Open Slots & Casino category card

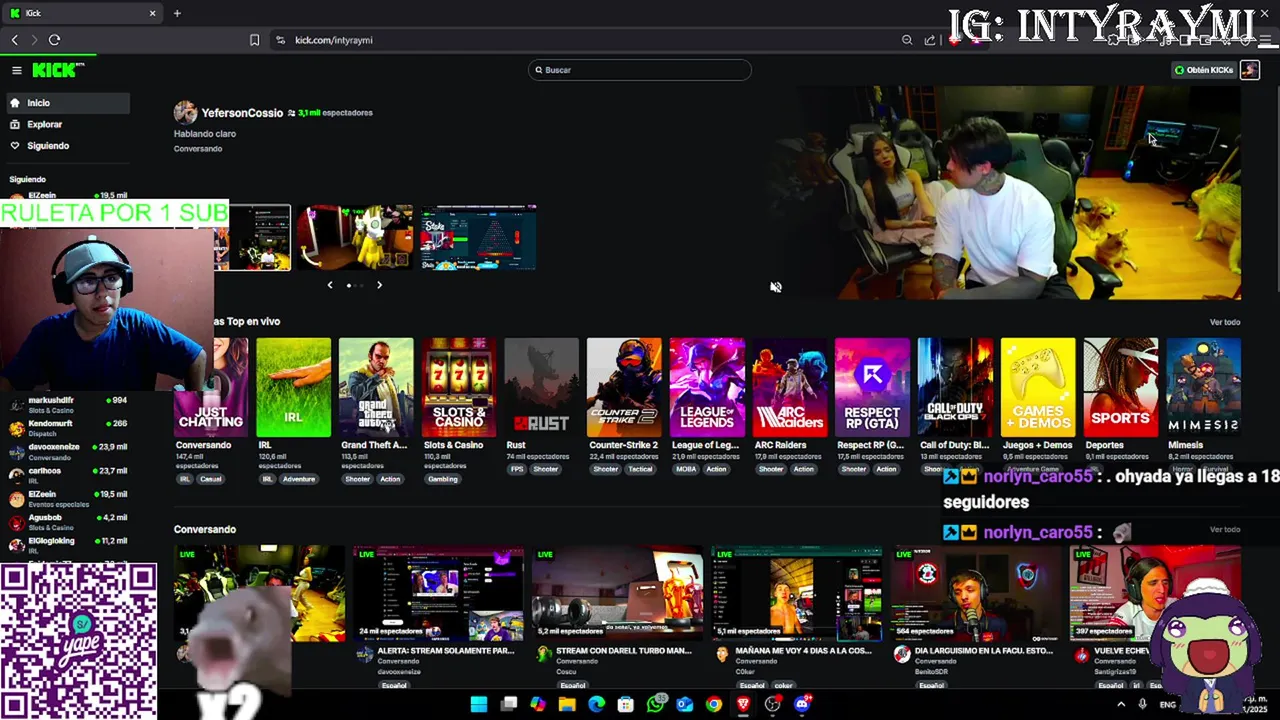(x=459, y=388)
